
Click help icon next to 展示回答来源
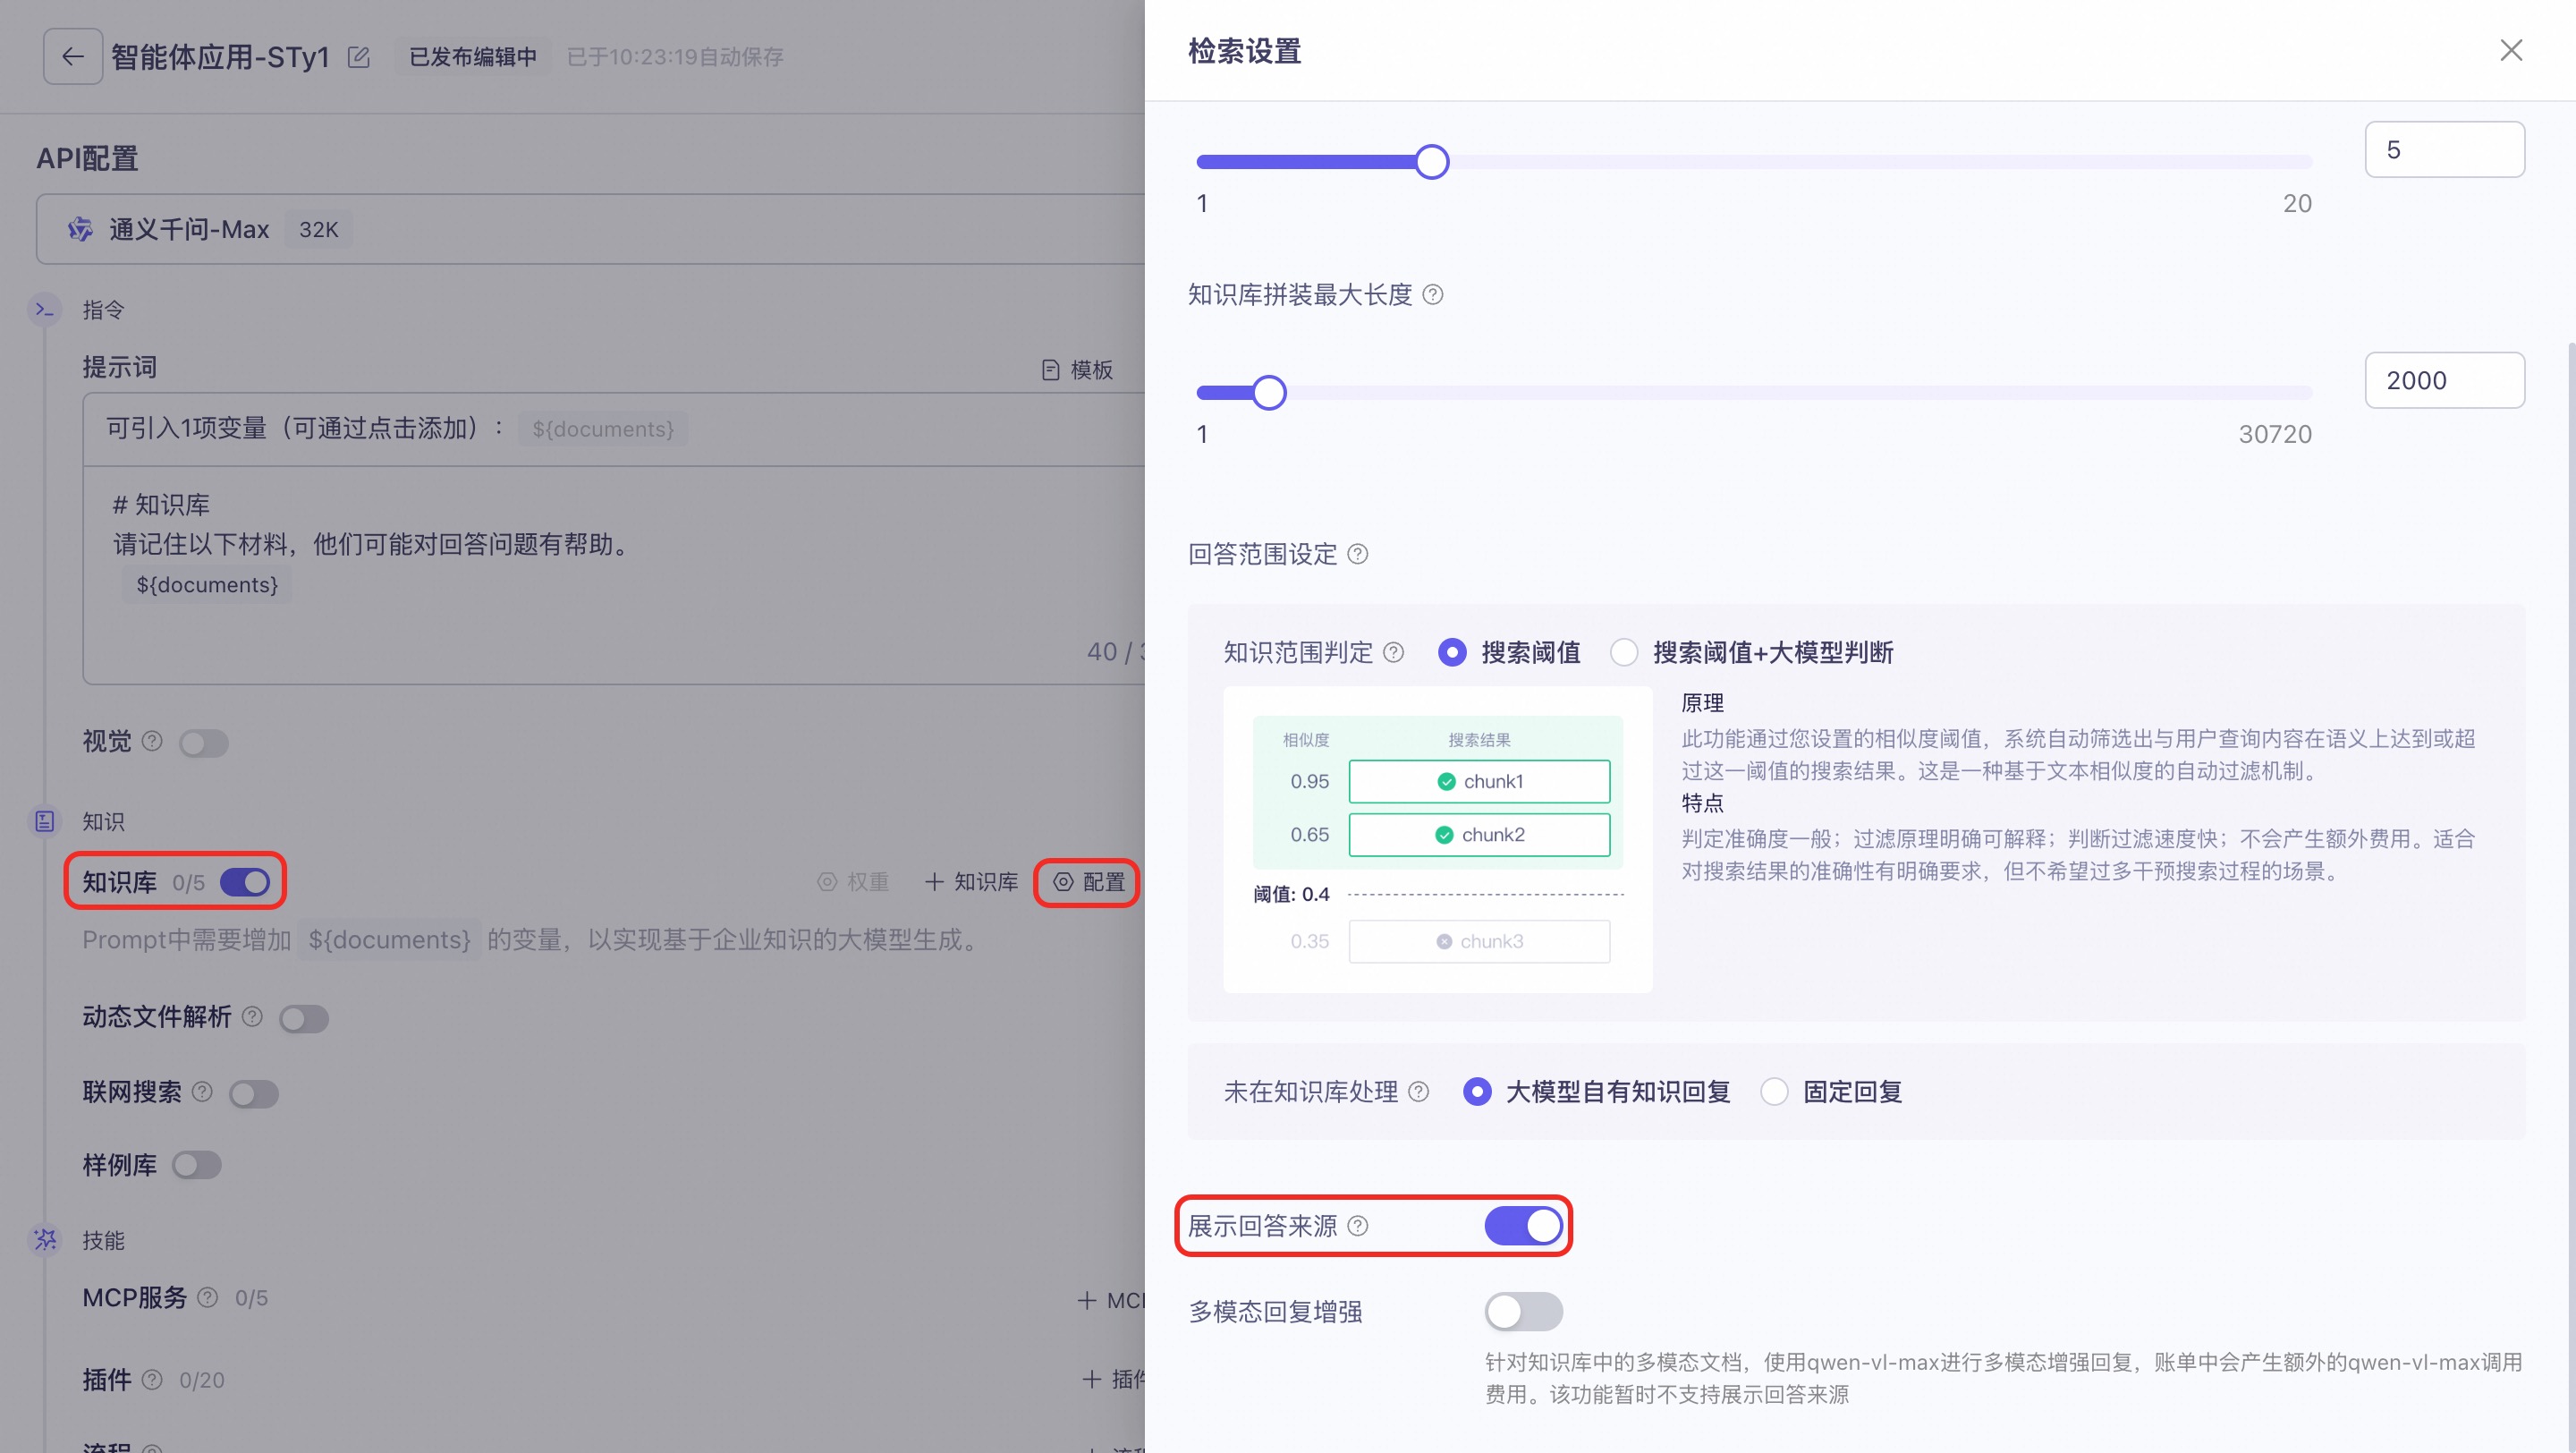(1357, 1226)
